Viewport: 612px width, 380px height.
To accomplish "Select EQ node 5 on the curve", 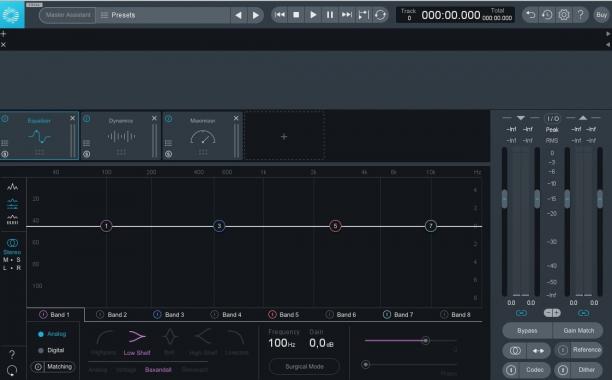I will 335,226.
